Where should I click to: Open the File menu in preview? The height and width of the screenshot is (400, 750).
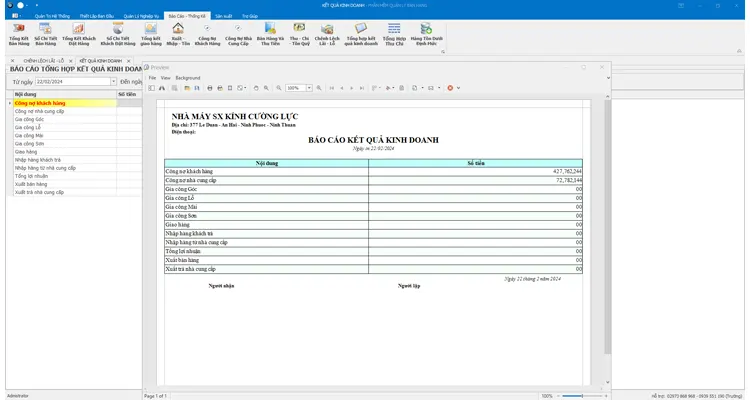coord(152,78)
